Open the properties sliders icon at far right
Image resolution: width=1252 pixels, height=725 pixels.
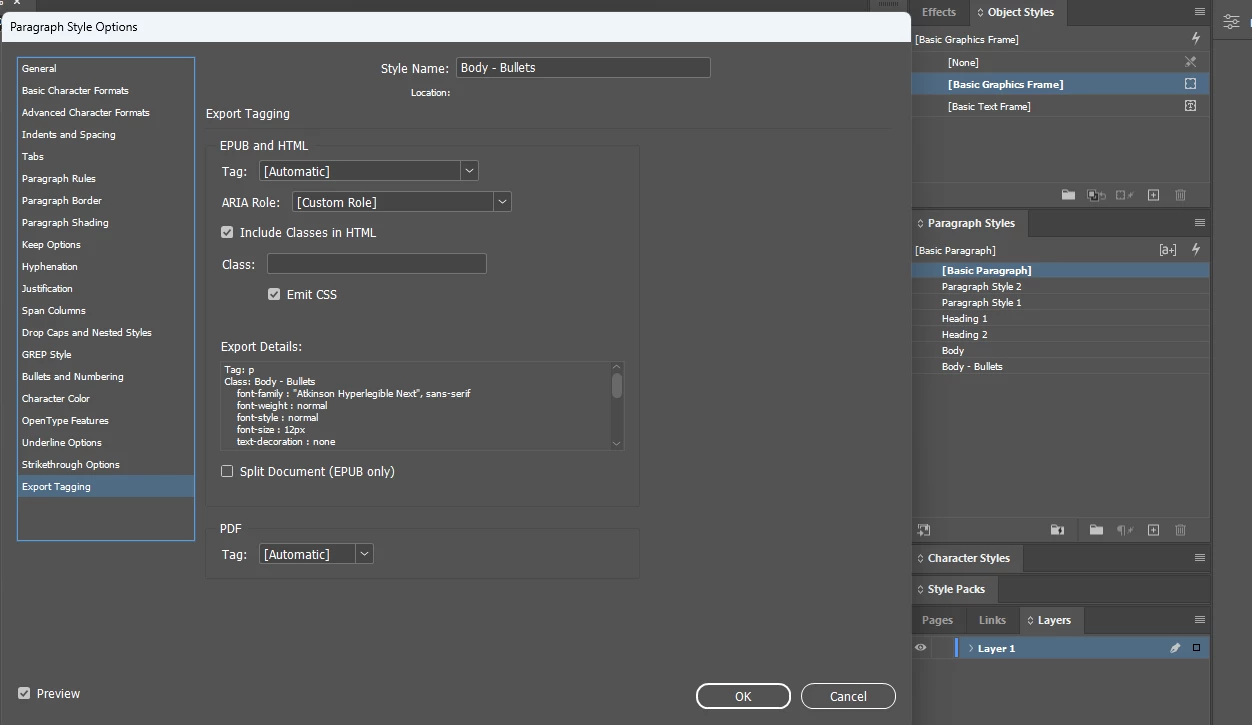coord(1231,21)
